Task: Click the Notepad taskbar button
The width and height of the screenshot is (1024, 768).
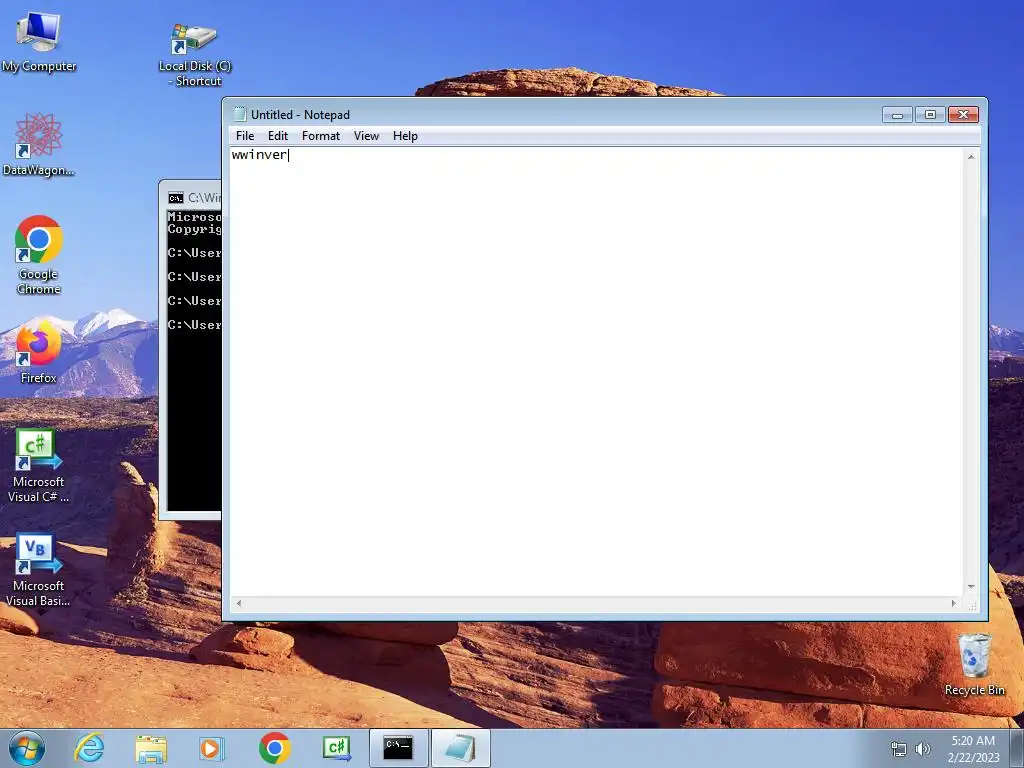Action: (x=460, y=748)
